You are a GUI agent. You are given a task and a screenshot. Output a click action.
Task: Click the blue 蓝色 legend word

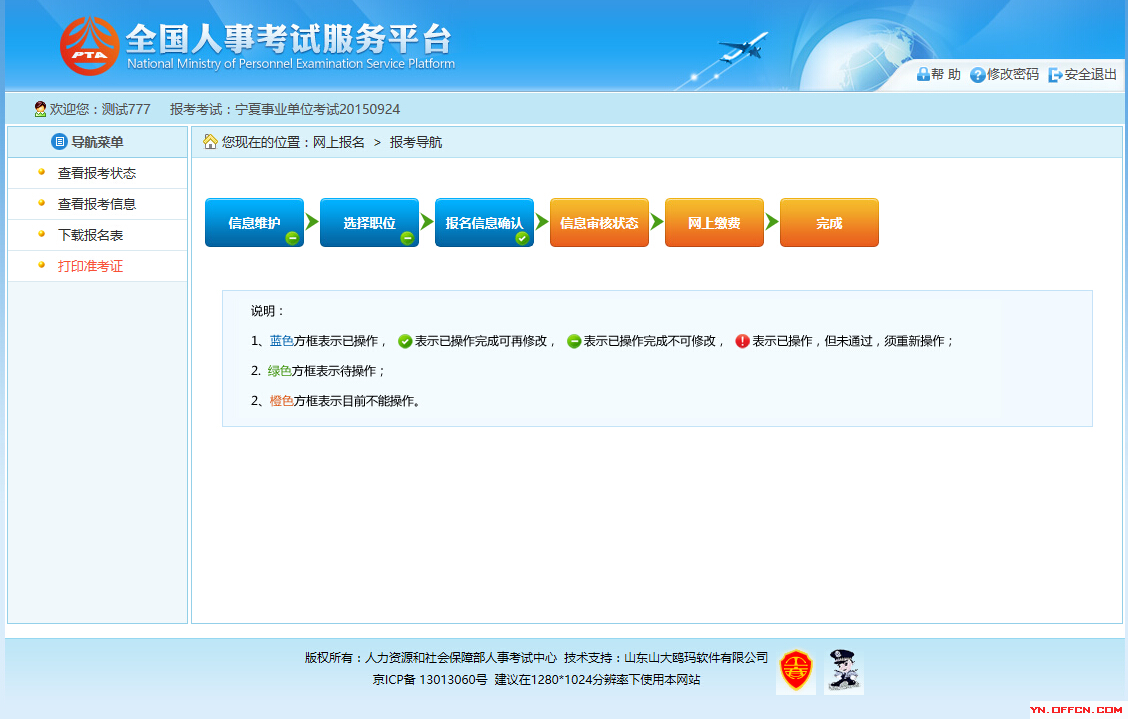[x=281, y=341]
